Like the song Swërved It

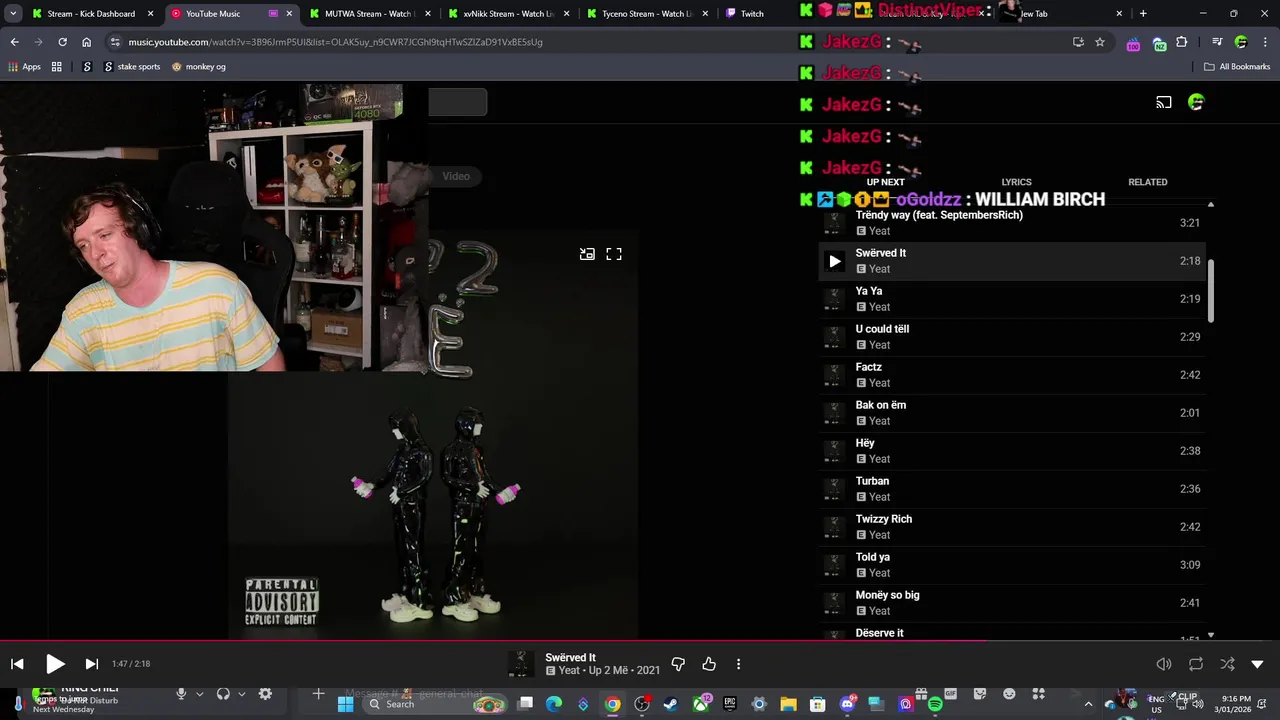tap(709, 664)
